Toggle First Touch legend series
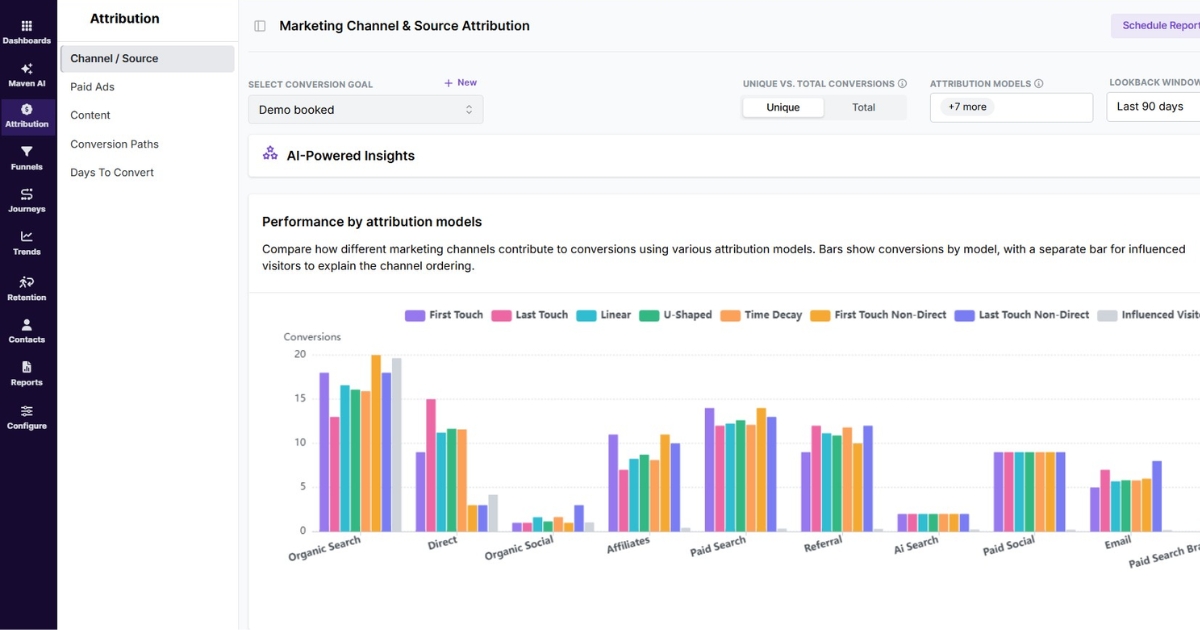This screenshot has width=1200, height=630. pyautogui.click(x=444, y=315)
